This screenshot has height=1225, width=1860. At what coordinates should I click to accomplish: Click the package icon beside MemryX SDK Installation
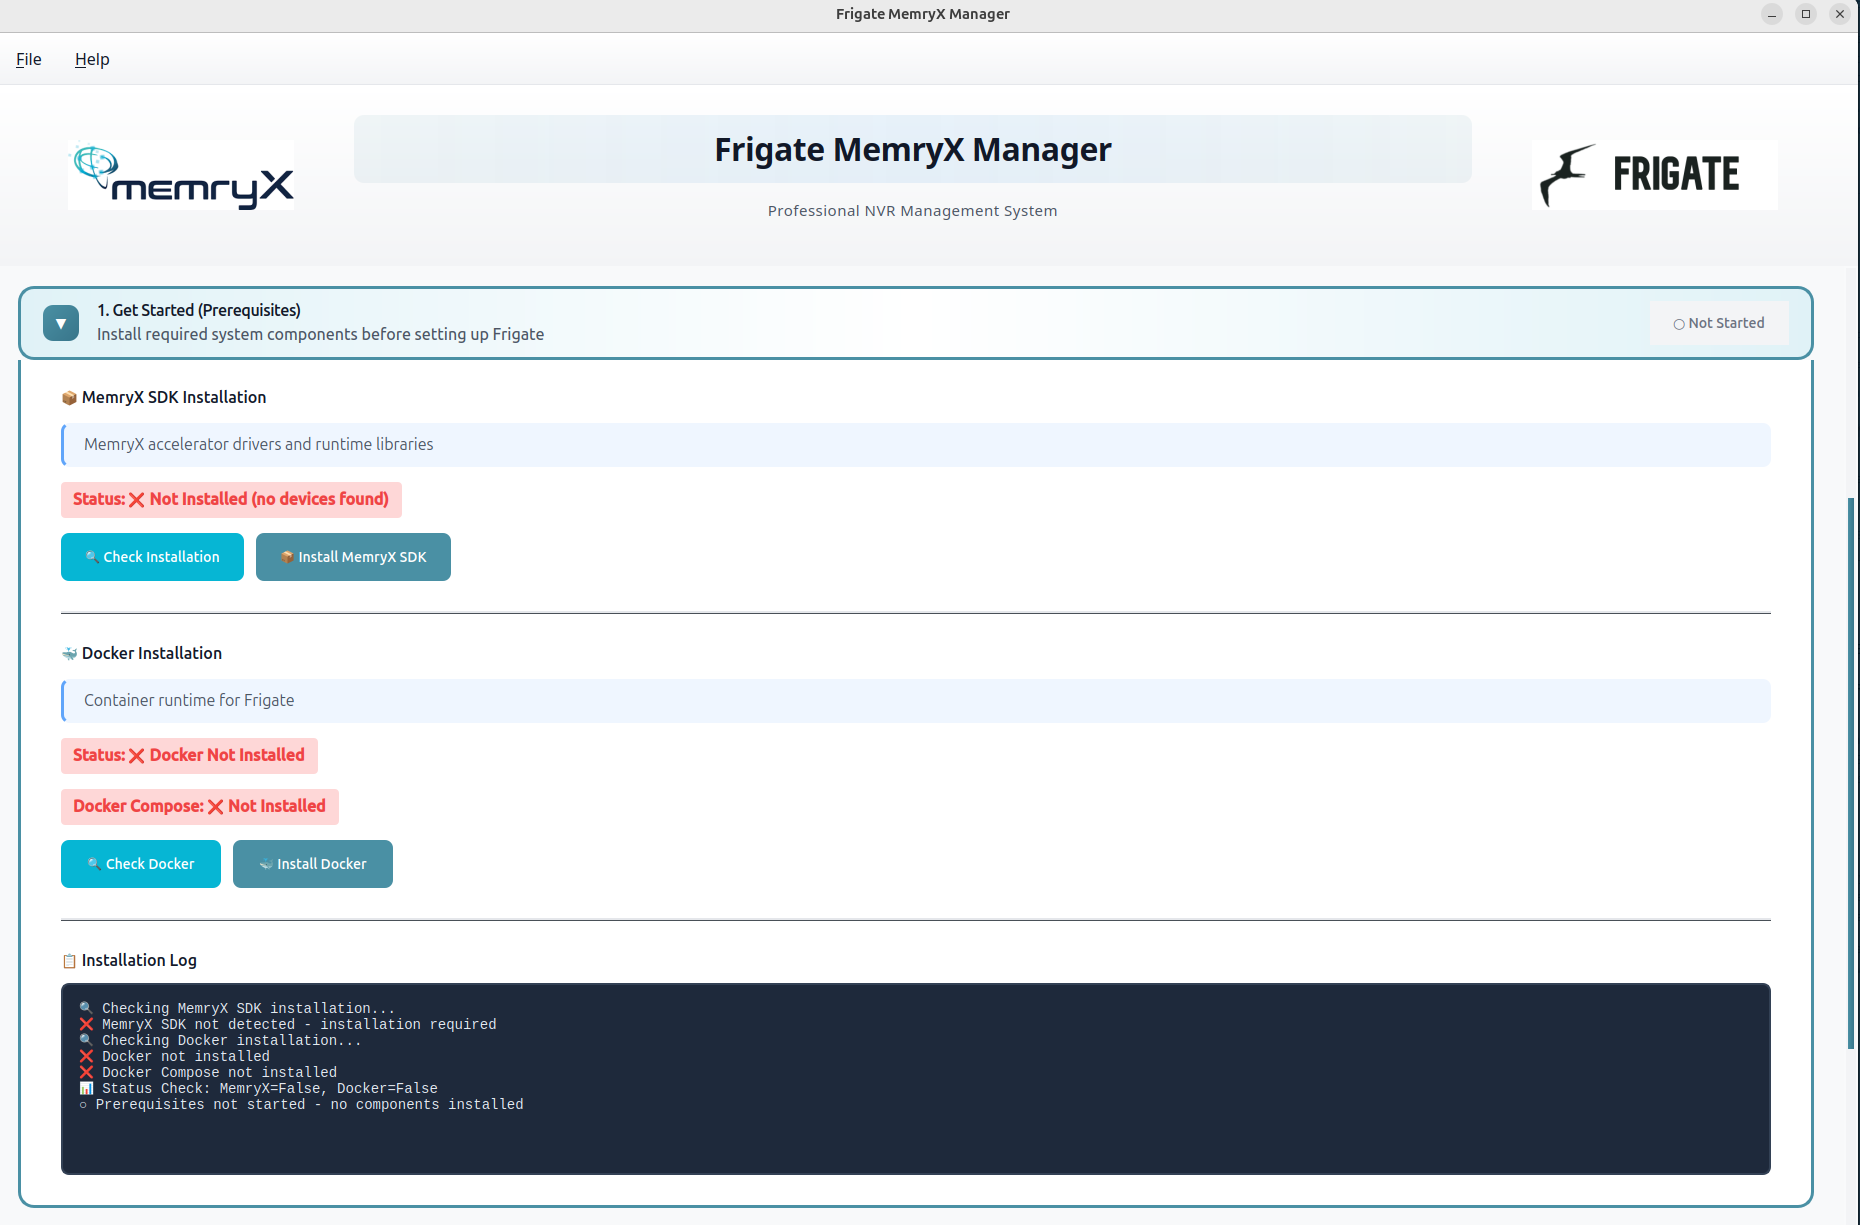point(69,398)
